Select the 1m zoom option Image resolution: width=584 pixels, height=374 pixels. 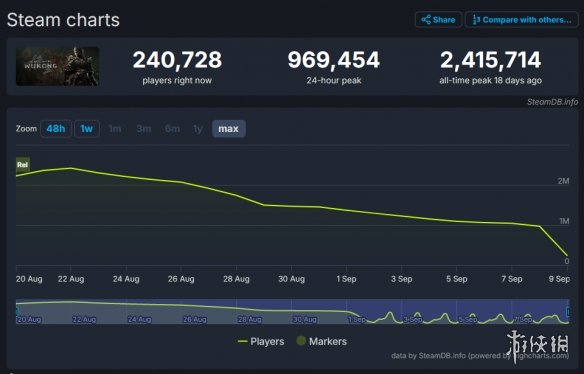click(x=115, y=129)
